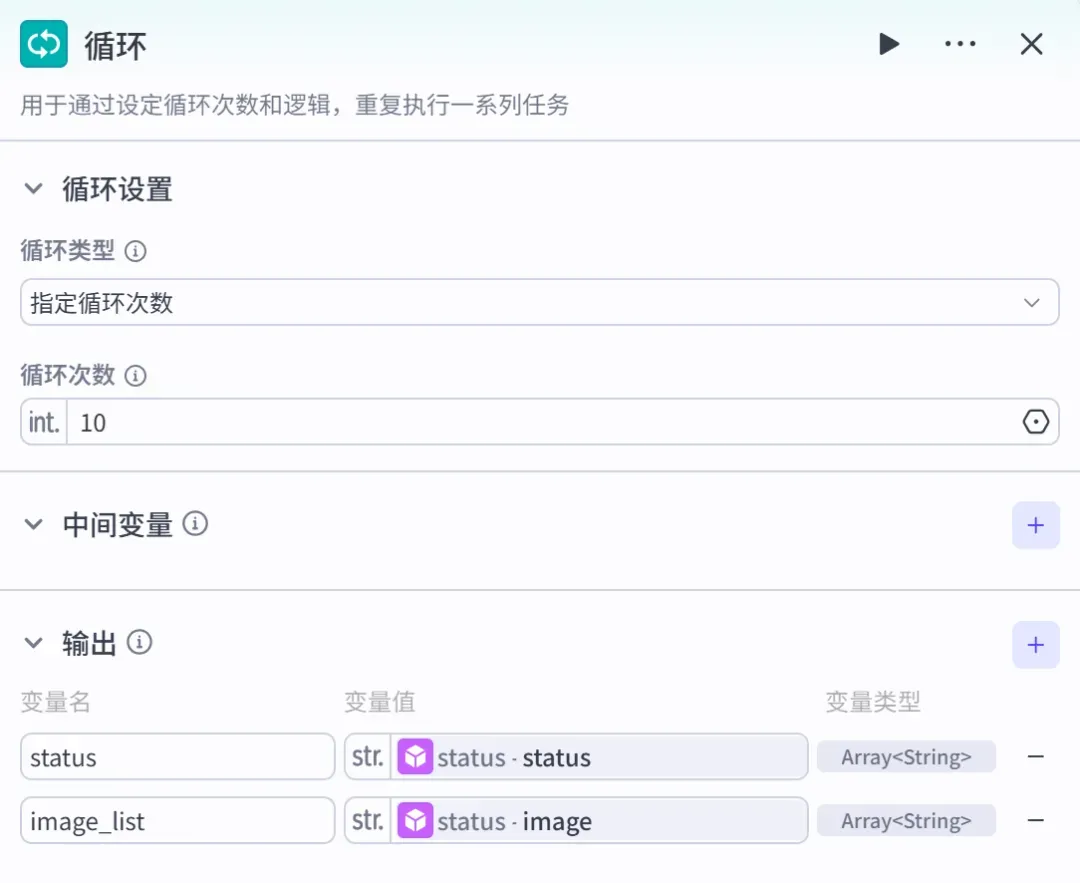This screenshot has height=883, width=1080.
Task: Edit the status variable name field
Action: pyautogui.click(x=178, y=757)
